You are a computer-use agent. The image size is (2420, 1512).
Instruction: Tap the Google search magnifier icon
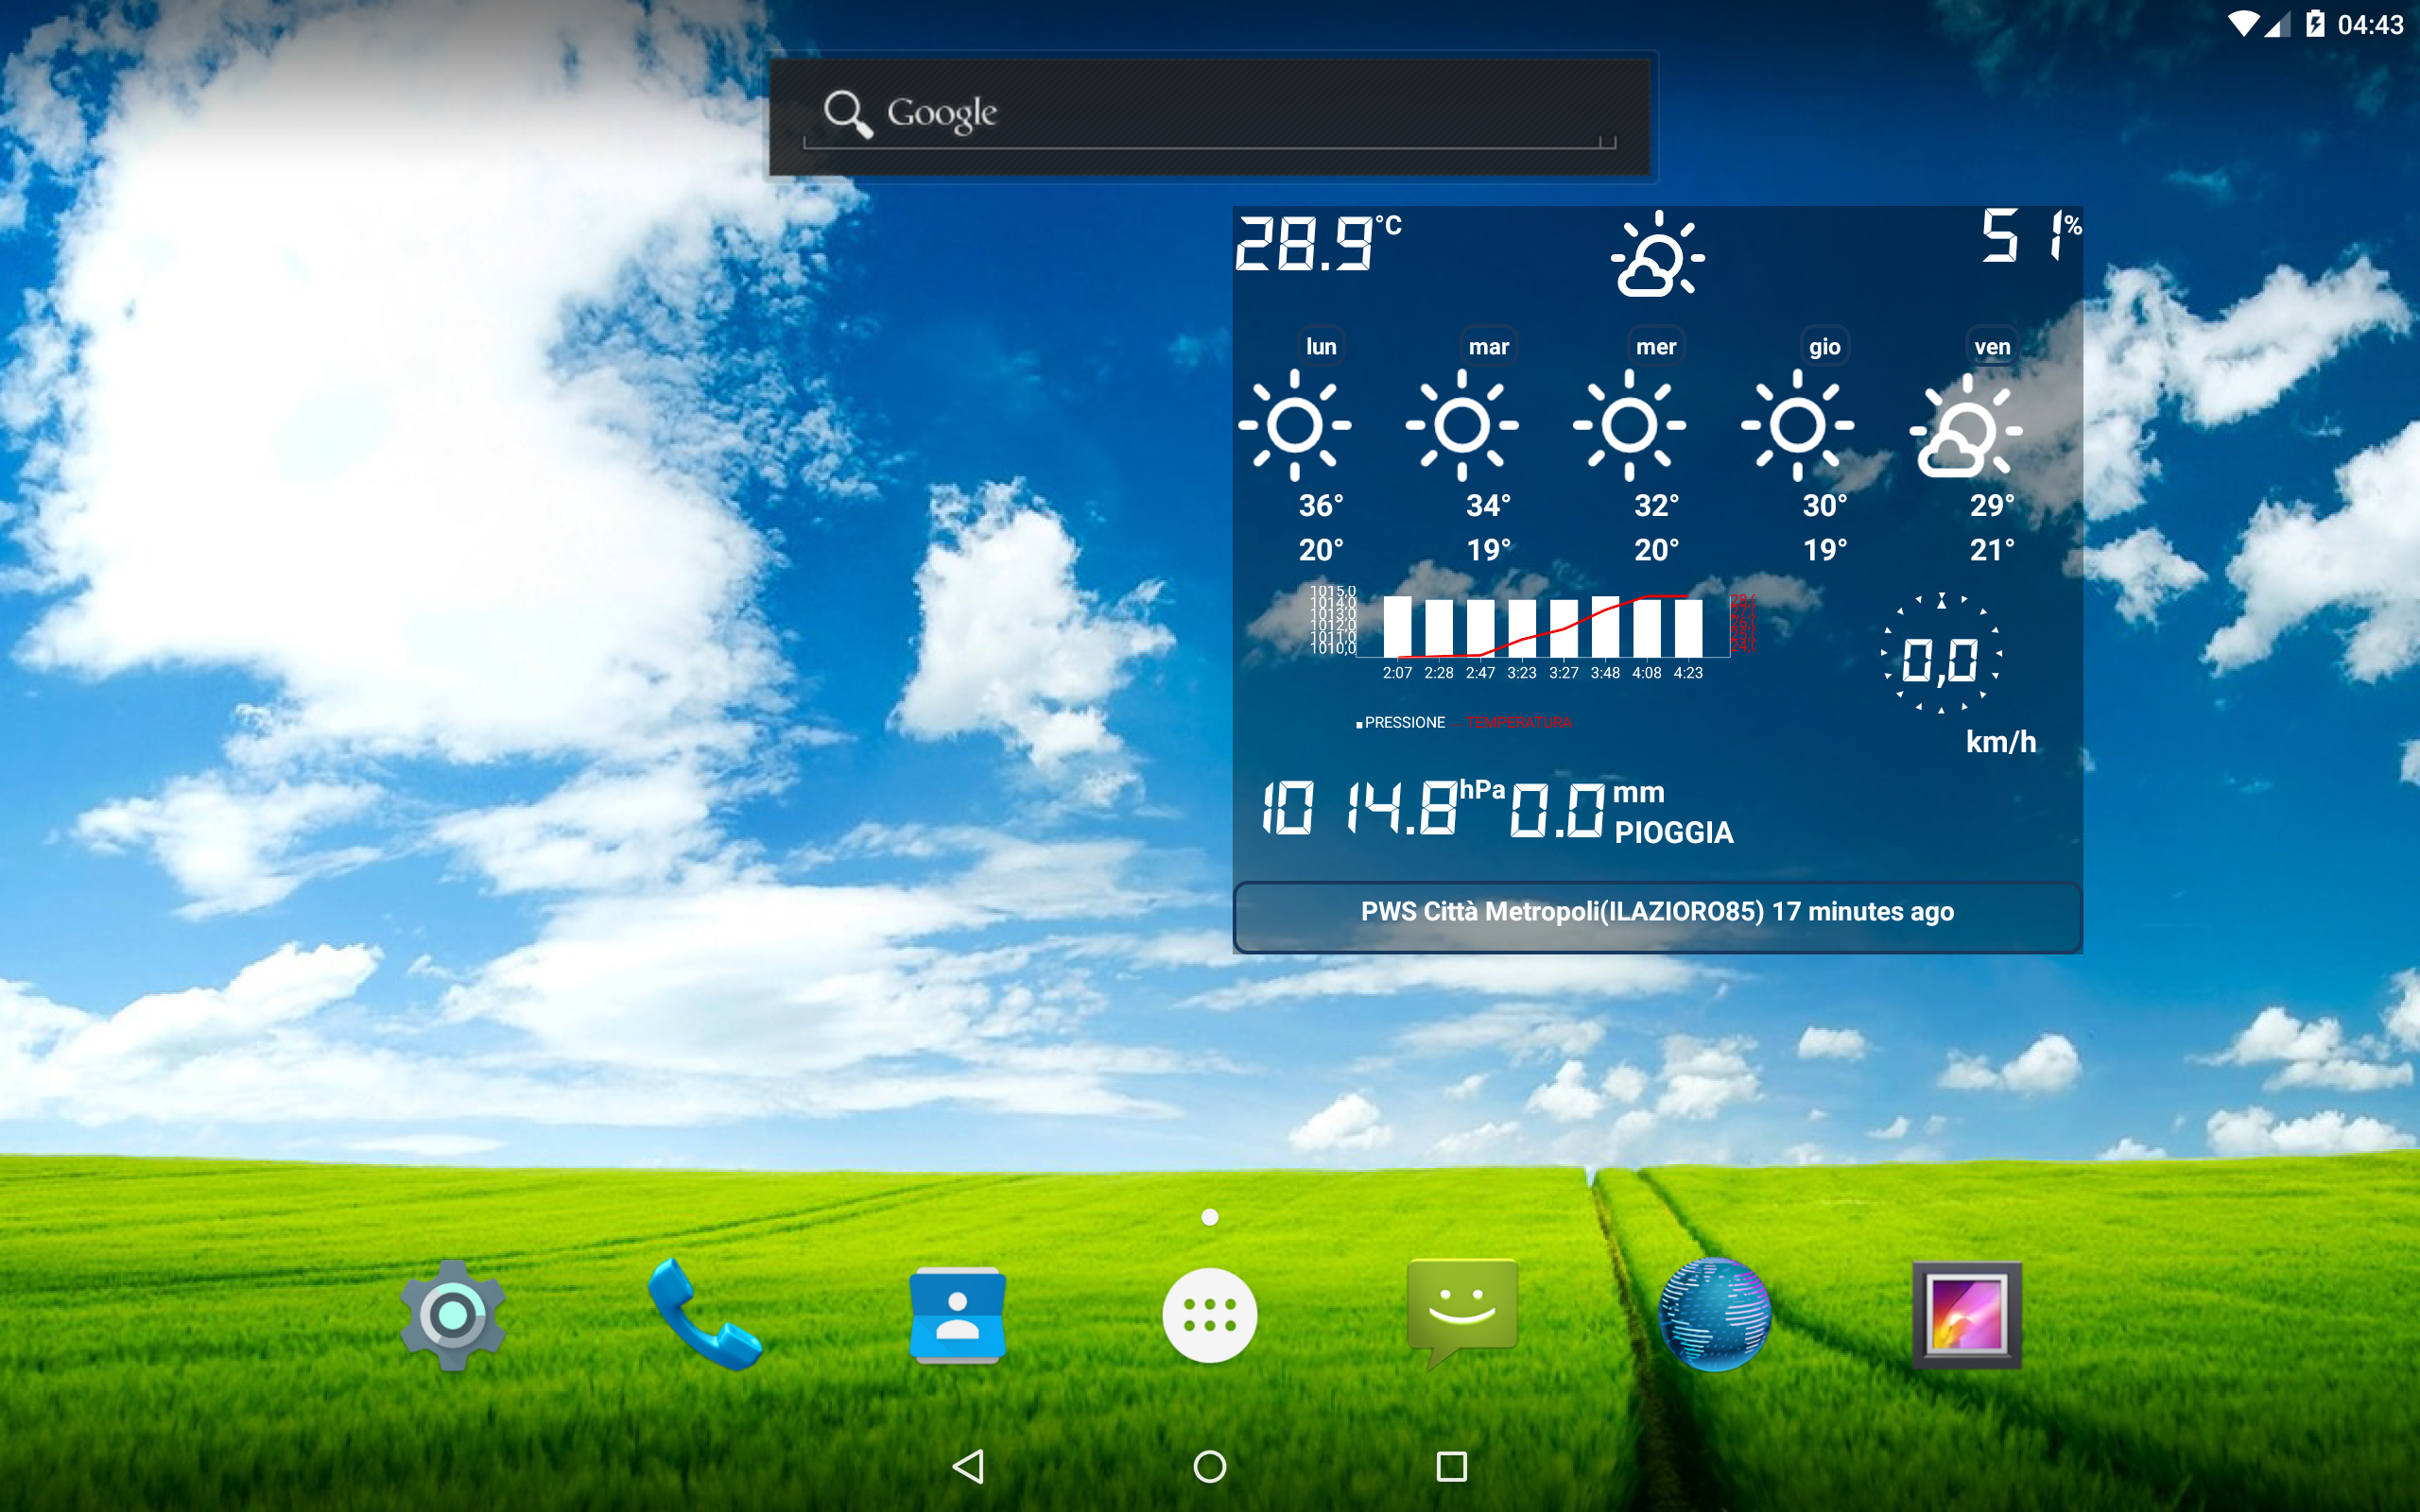click(x=847, y=113)
